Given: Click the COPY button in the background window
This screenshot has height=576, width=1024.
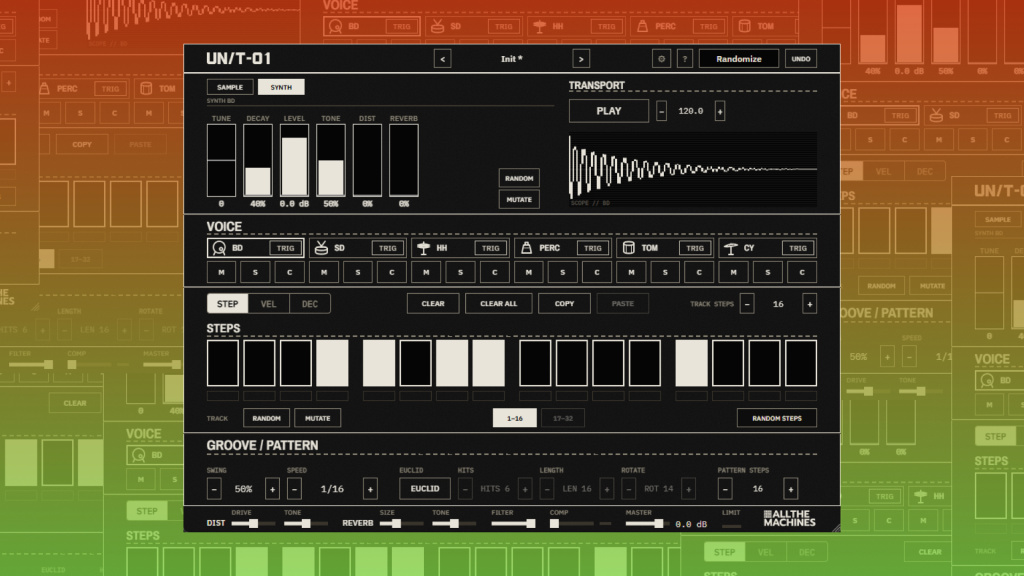Looking at the screenshot, I should [82, 144].
